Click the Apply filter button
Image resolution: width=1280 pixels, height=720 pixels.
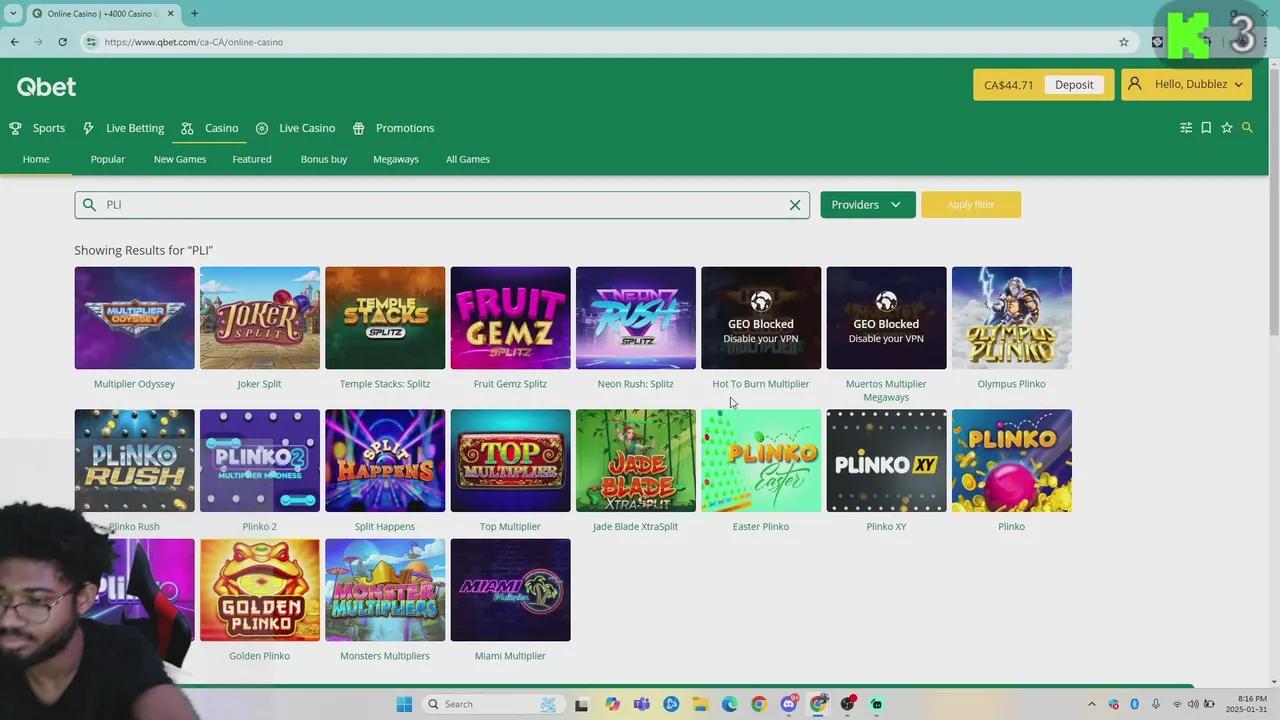click(x=971, y=205)
